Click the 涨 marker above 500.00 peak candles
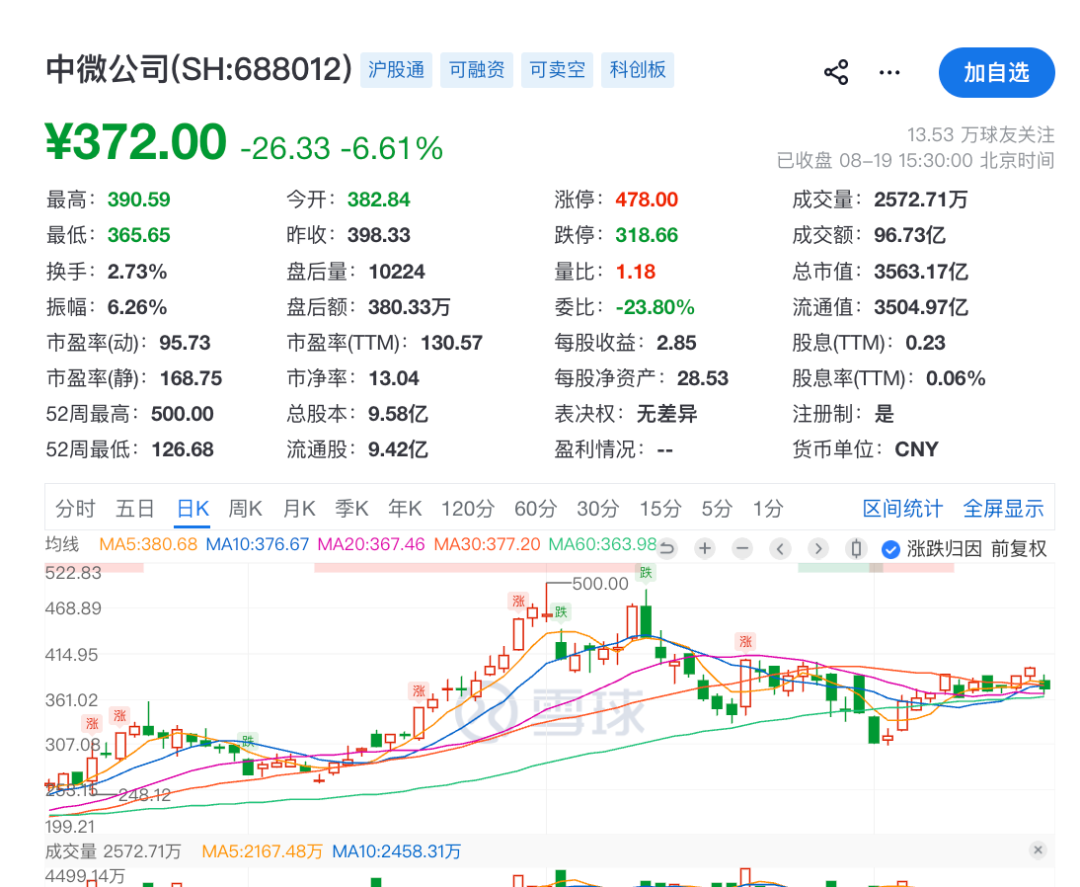1080x887 pixels. click(518, 601)
